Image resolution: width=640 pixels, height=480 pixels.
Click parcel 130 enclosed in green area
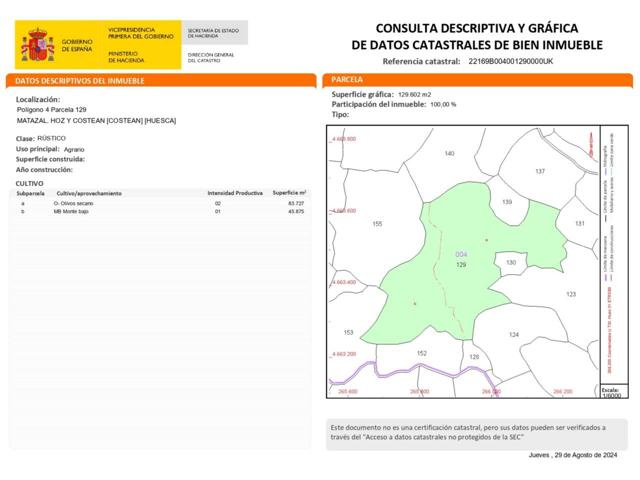pyautogui.click(x=511, y=262)
